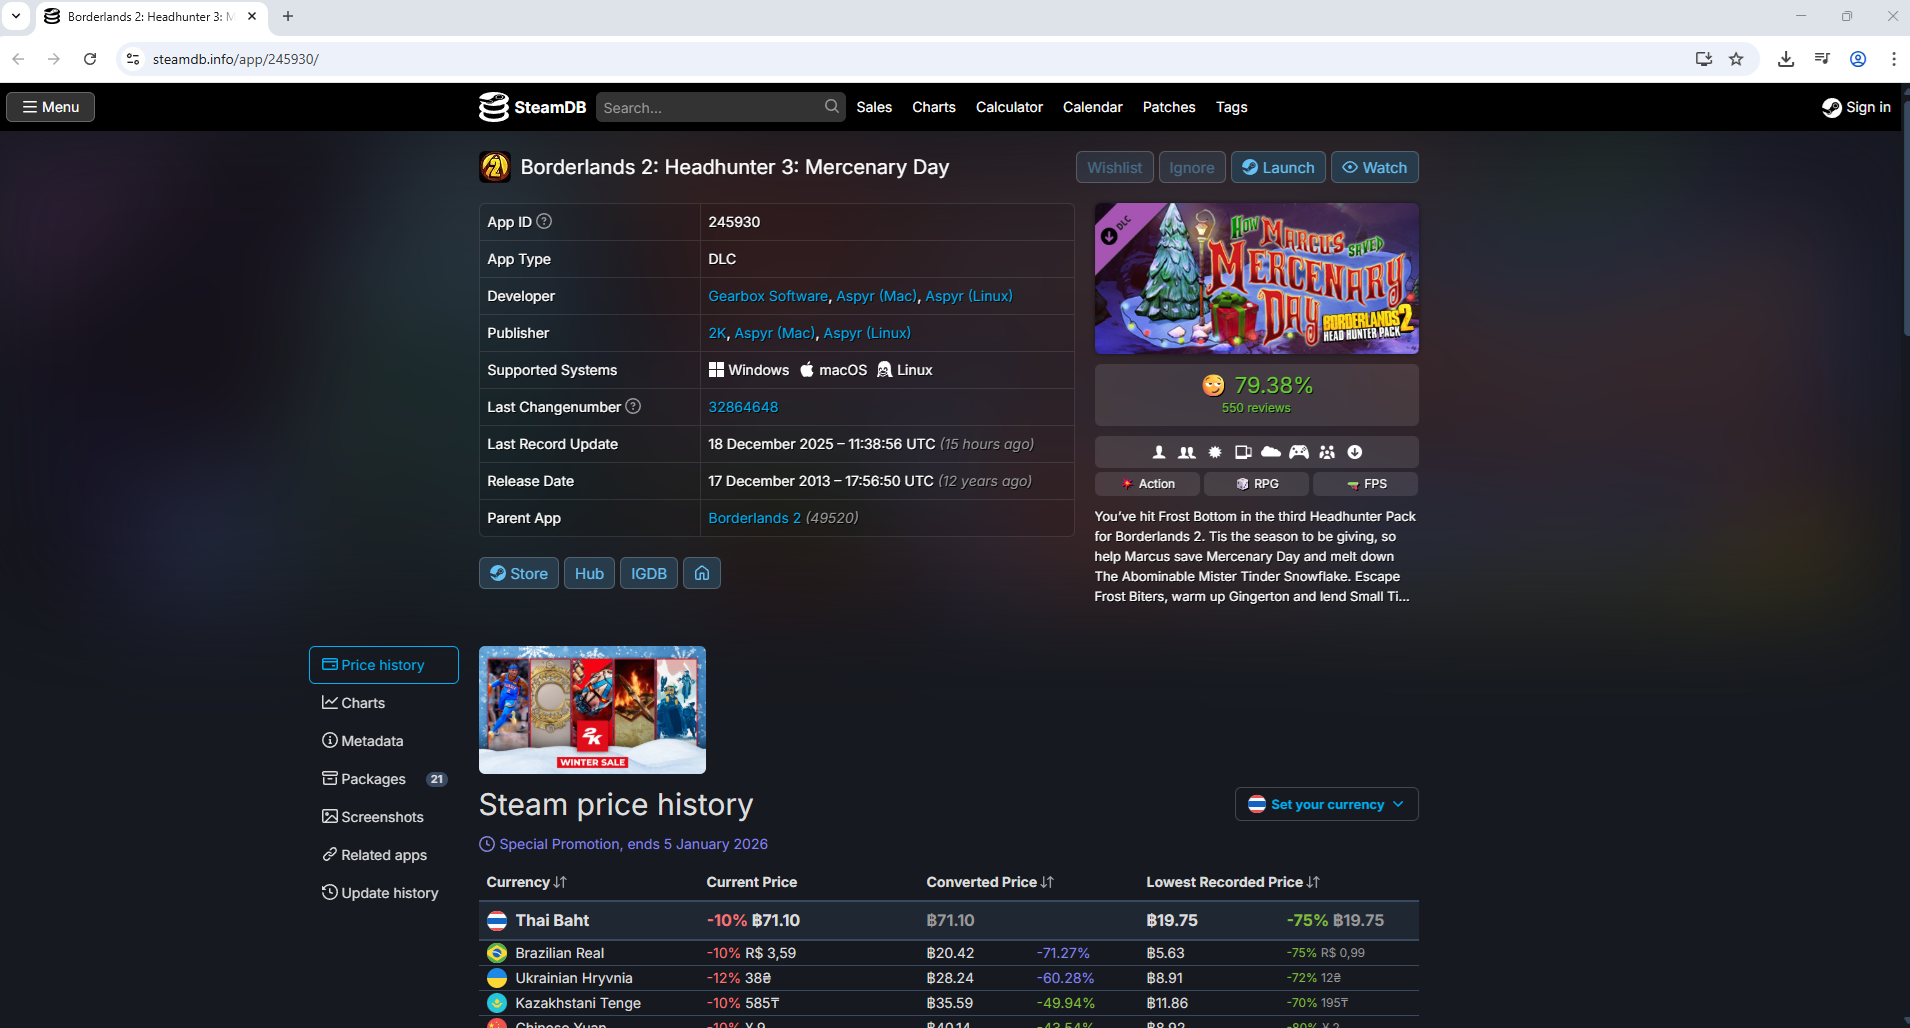Click the Steam Cloud feature icon
This screenshot has height=1028, width=1910.
click(x=1271, y=452)
